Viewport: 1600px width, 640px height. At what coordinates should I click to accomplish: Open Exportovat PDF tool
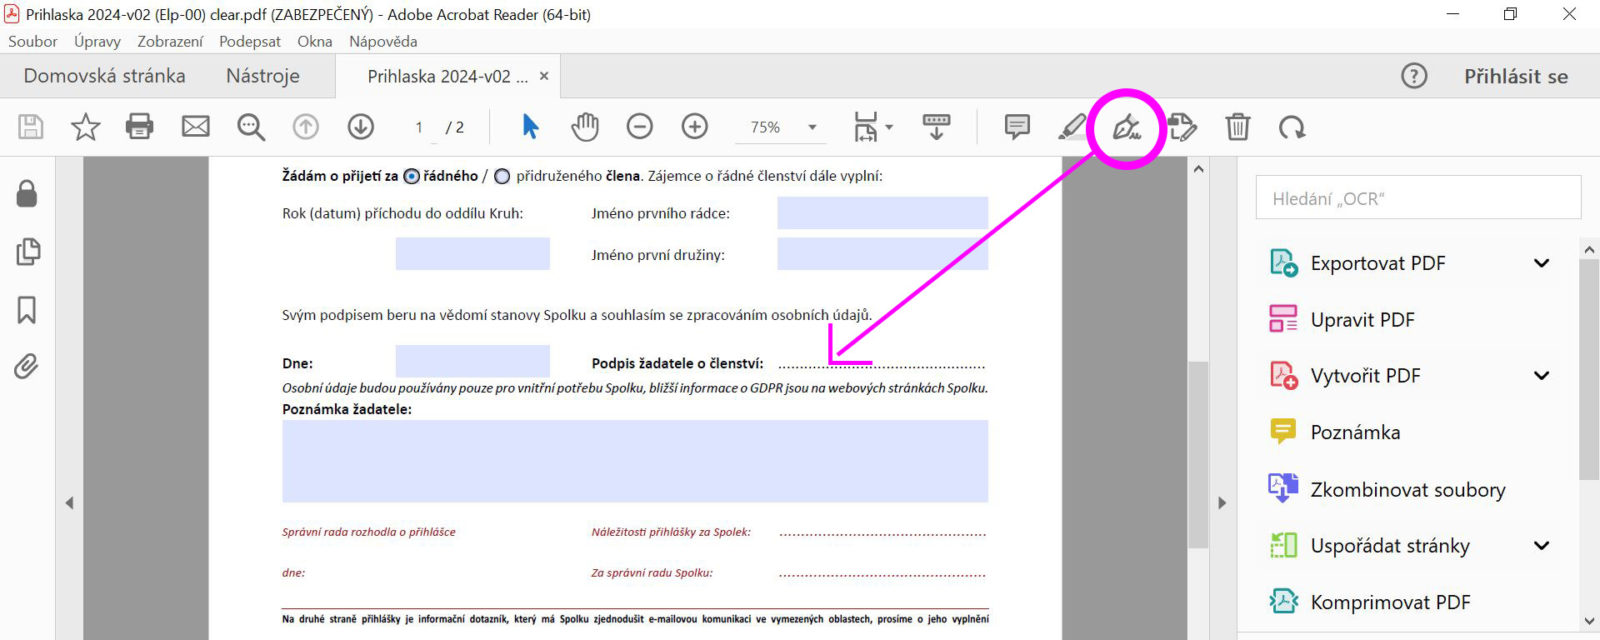[x=1378, y=263]
